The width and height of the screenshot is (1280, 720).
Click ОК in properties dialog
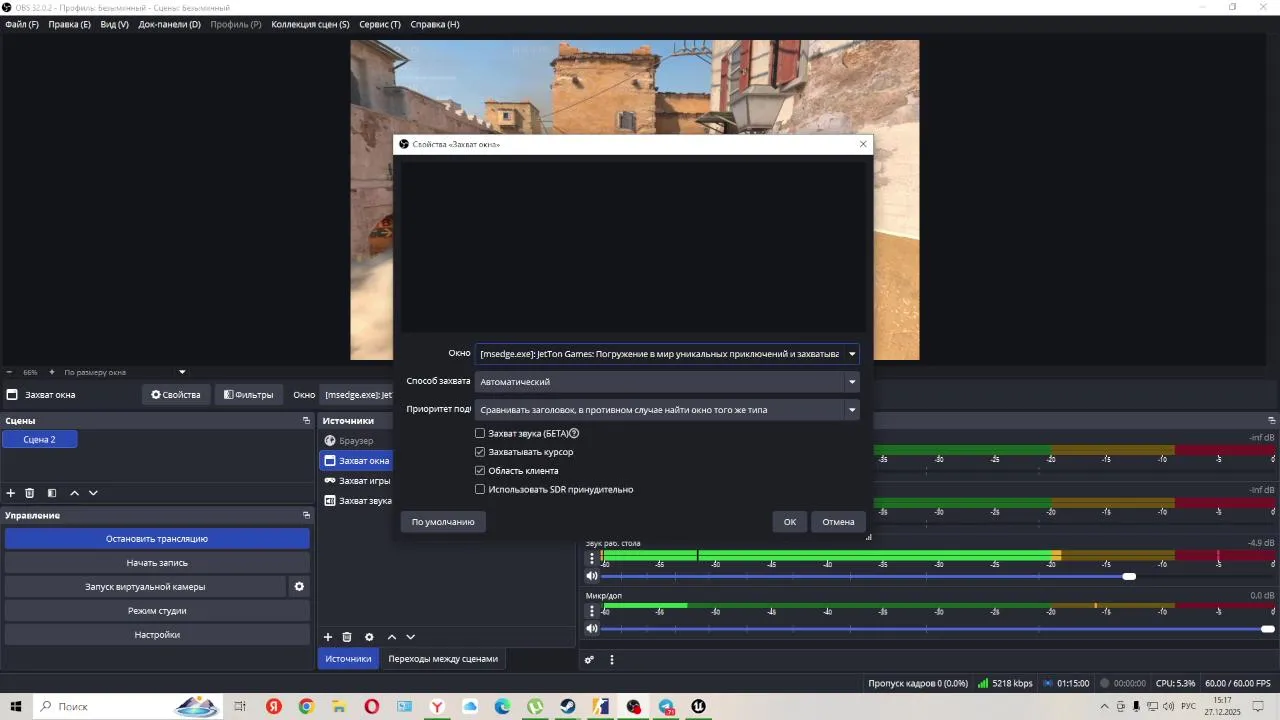790,522
